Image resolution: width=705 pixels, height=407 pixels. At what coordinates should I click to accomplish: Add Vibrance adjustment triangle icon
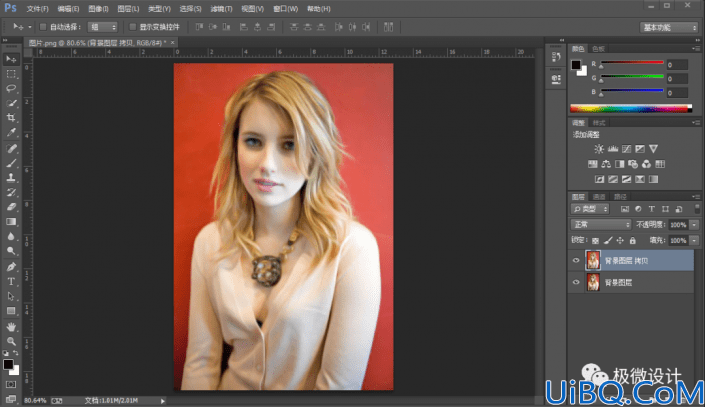point(653,149)
